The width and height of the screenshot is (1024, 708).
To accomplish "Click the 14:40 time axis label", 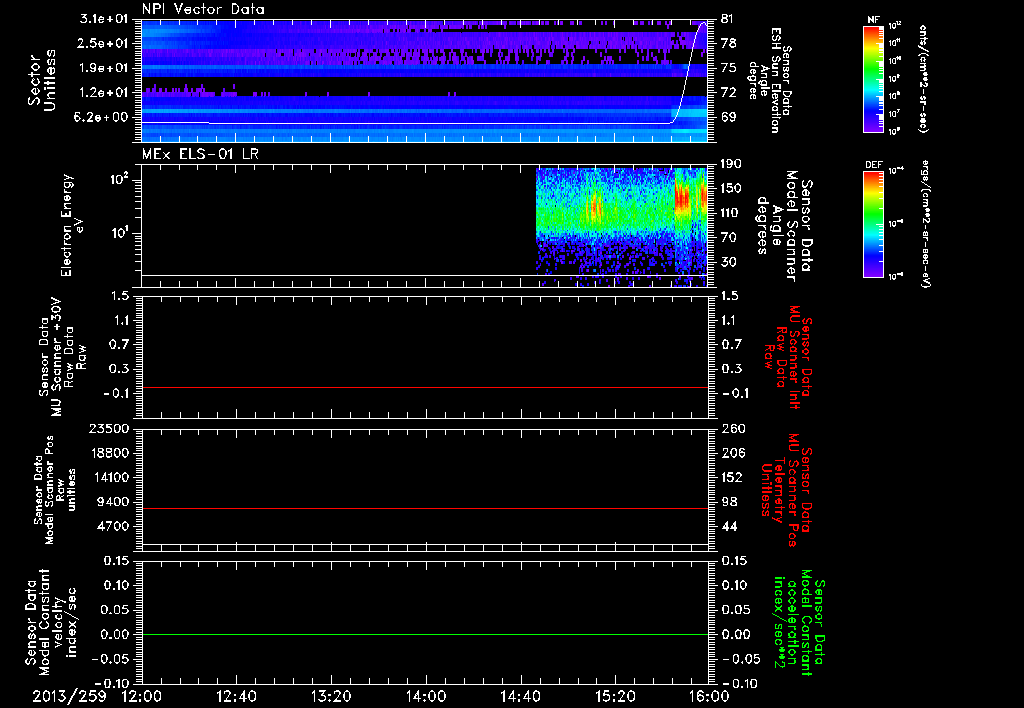I will tap(520, 696).
